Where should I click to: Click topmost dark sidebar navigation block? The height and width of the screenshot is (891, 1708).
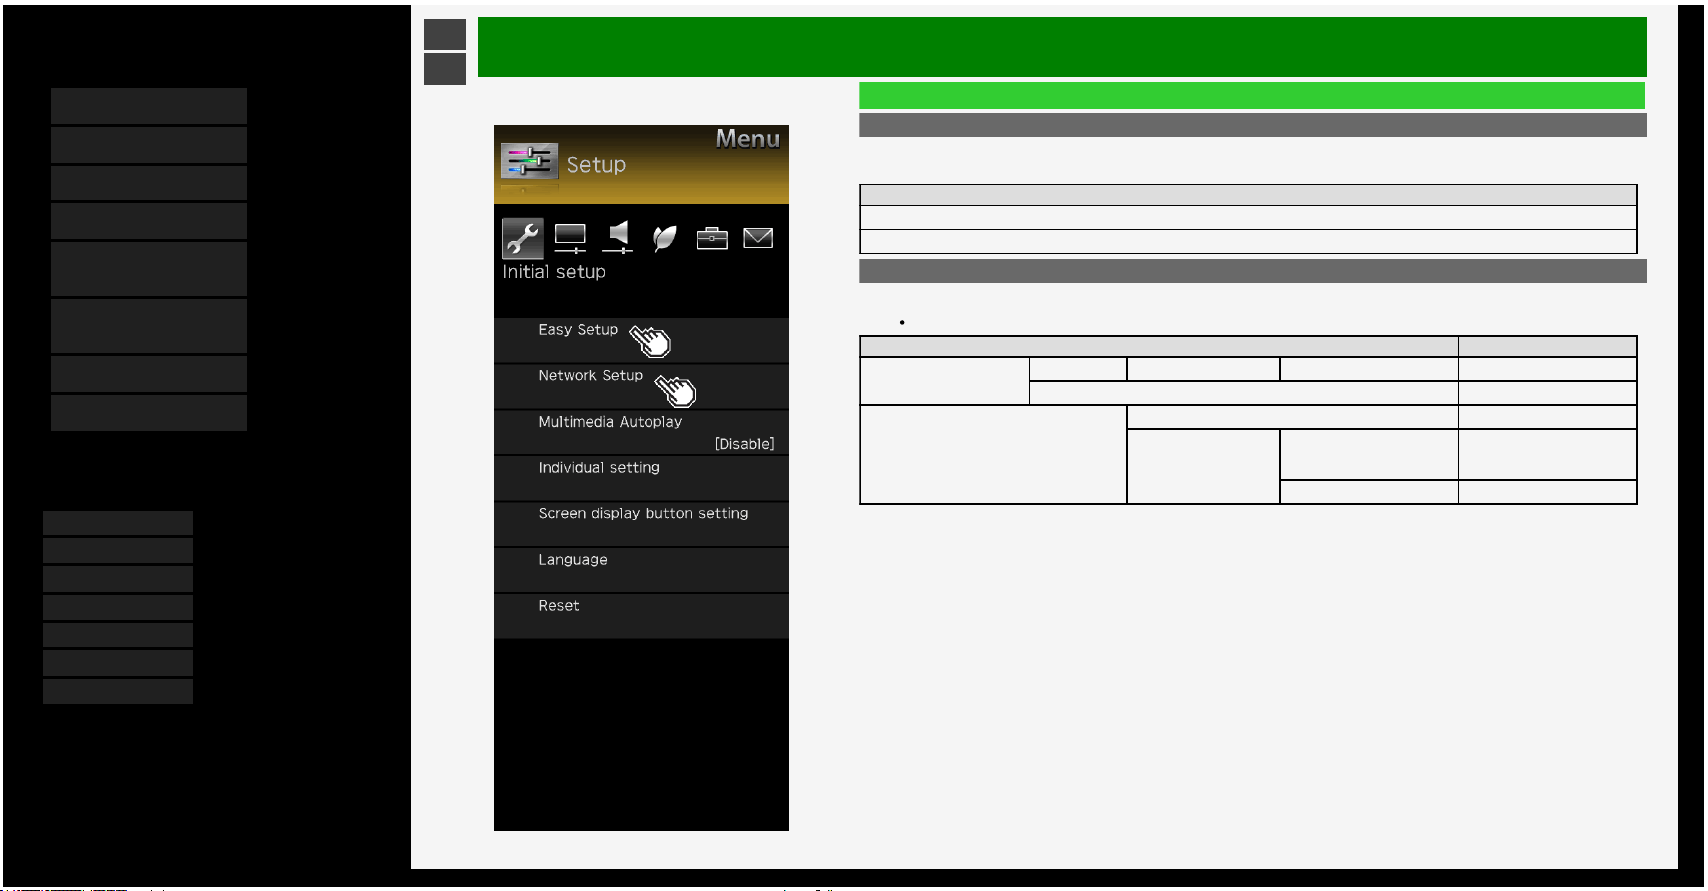(x=149, y=106)
